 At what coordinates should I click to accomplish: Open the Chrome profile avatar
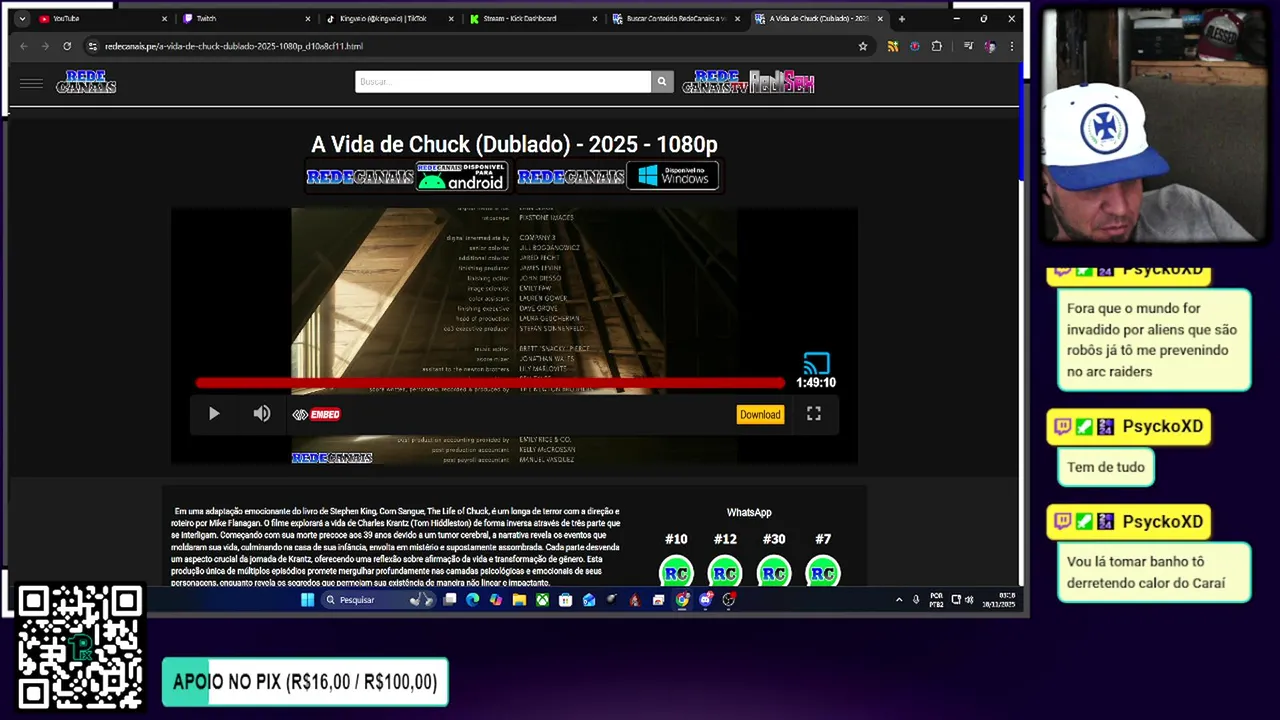990,46
